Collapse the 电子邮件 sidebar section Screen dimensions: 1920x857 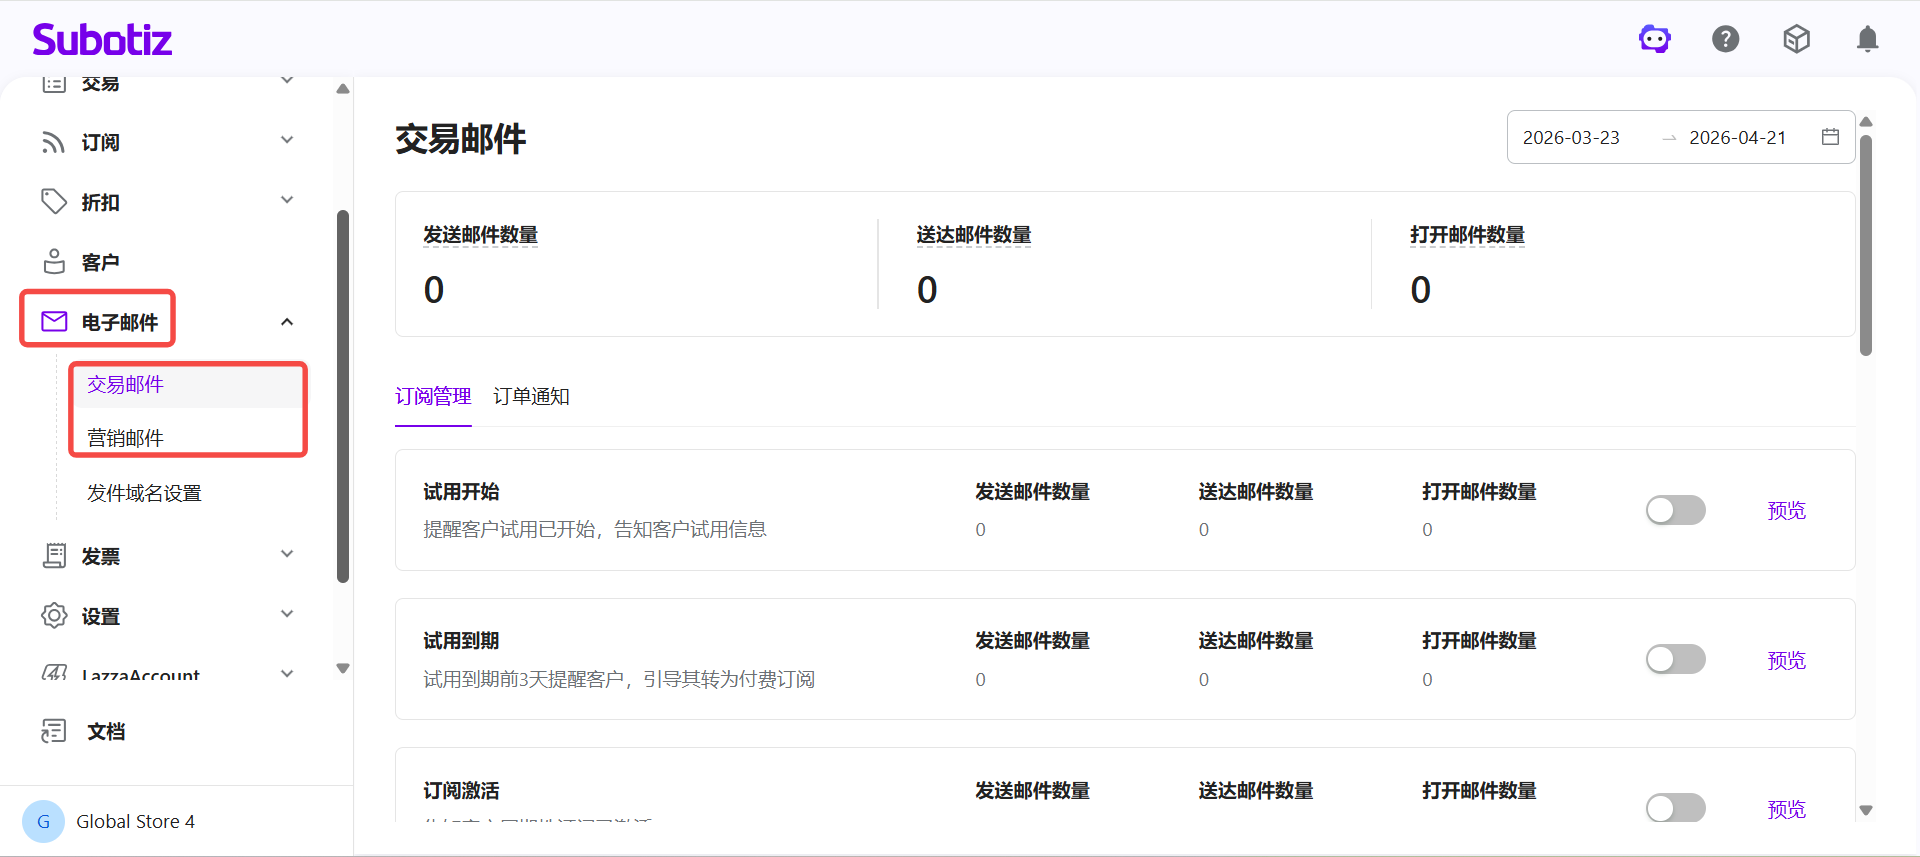(x=287, y=322)
